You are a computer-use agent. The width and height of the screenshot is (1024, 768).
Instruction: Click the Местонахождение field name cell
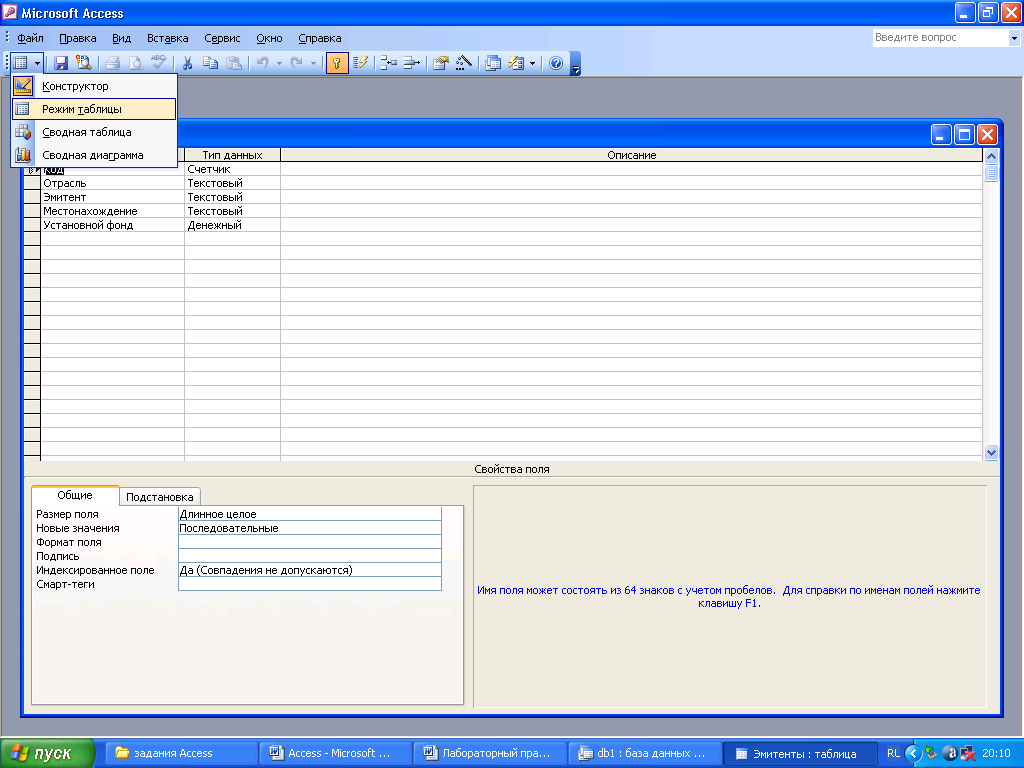(112, 212)
